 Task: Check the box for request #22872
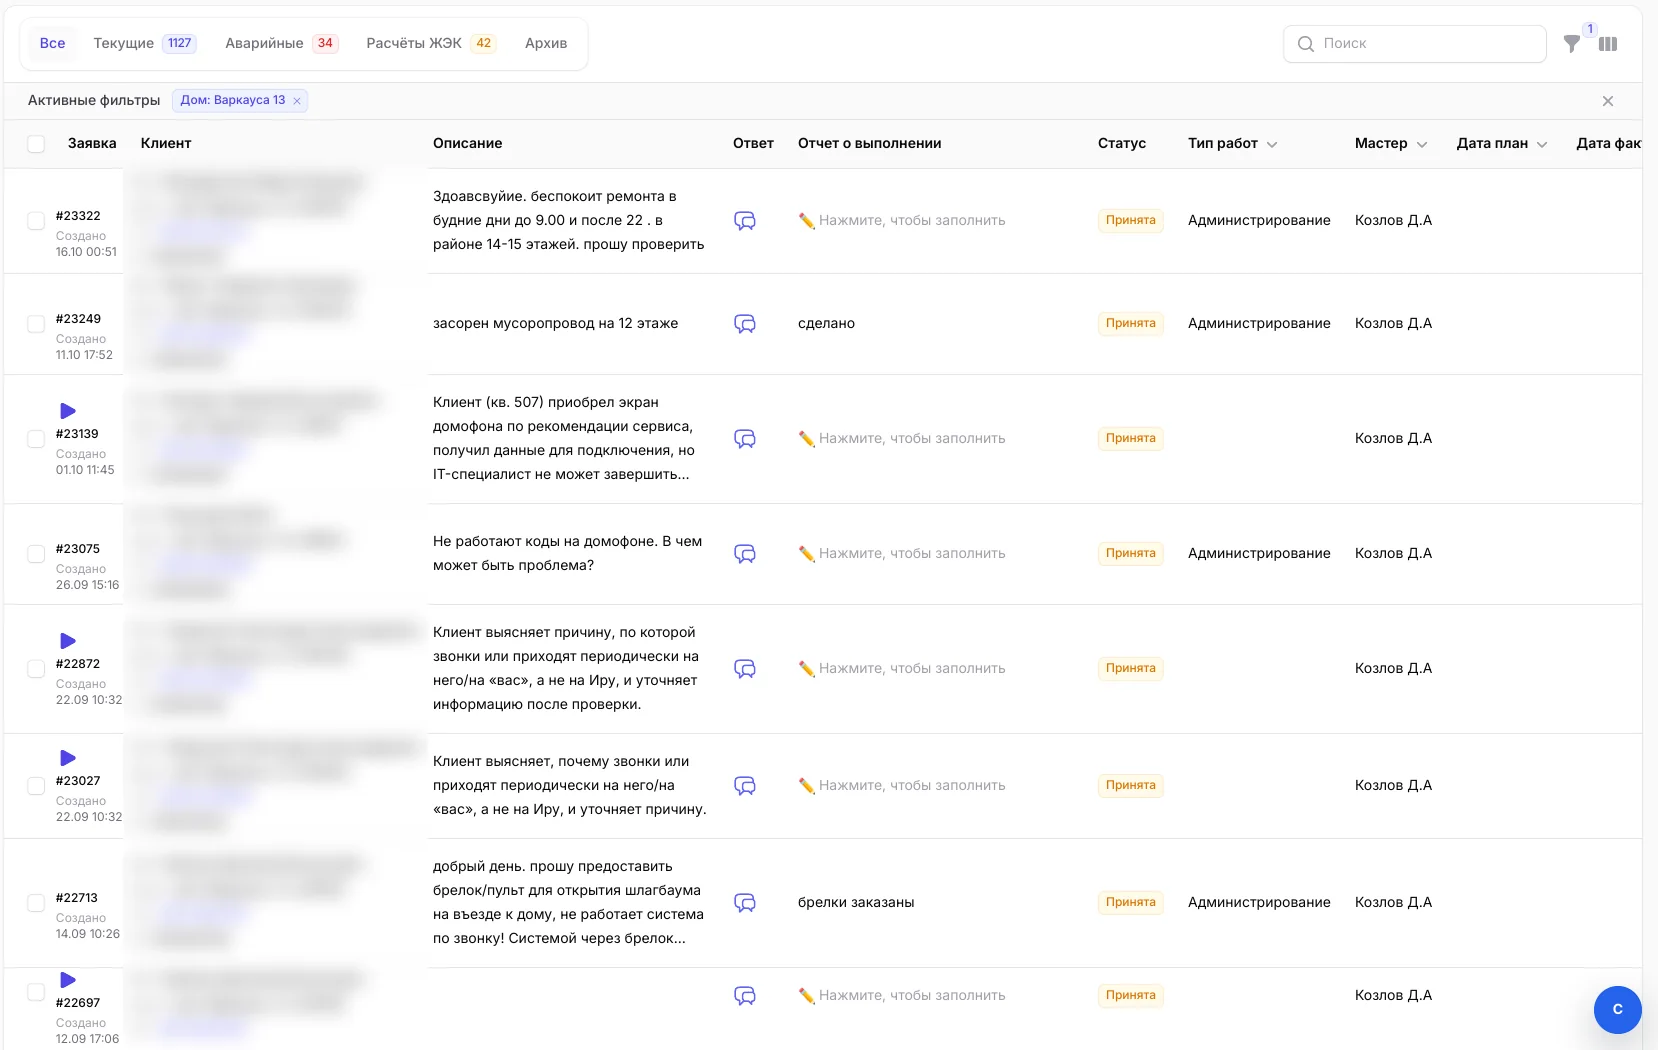(x=36, y=669)
